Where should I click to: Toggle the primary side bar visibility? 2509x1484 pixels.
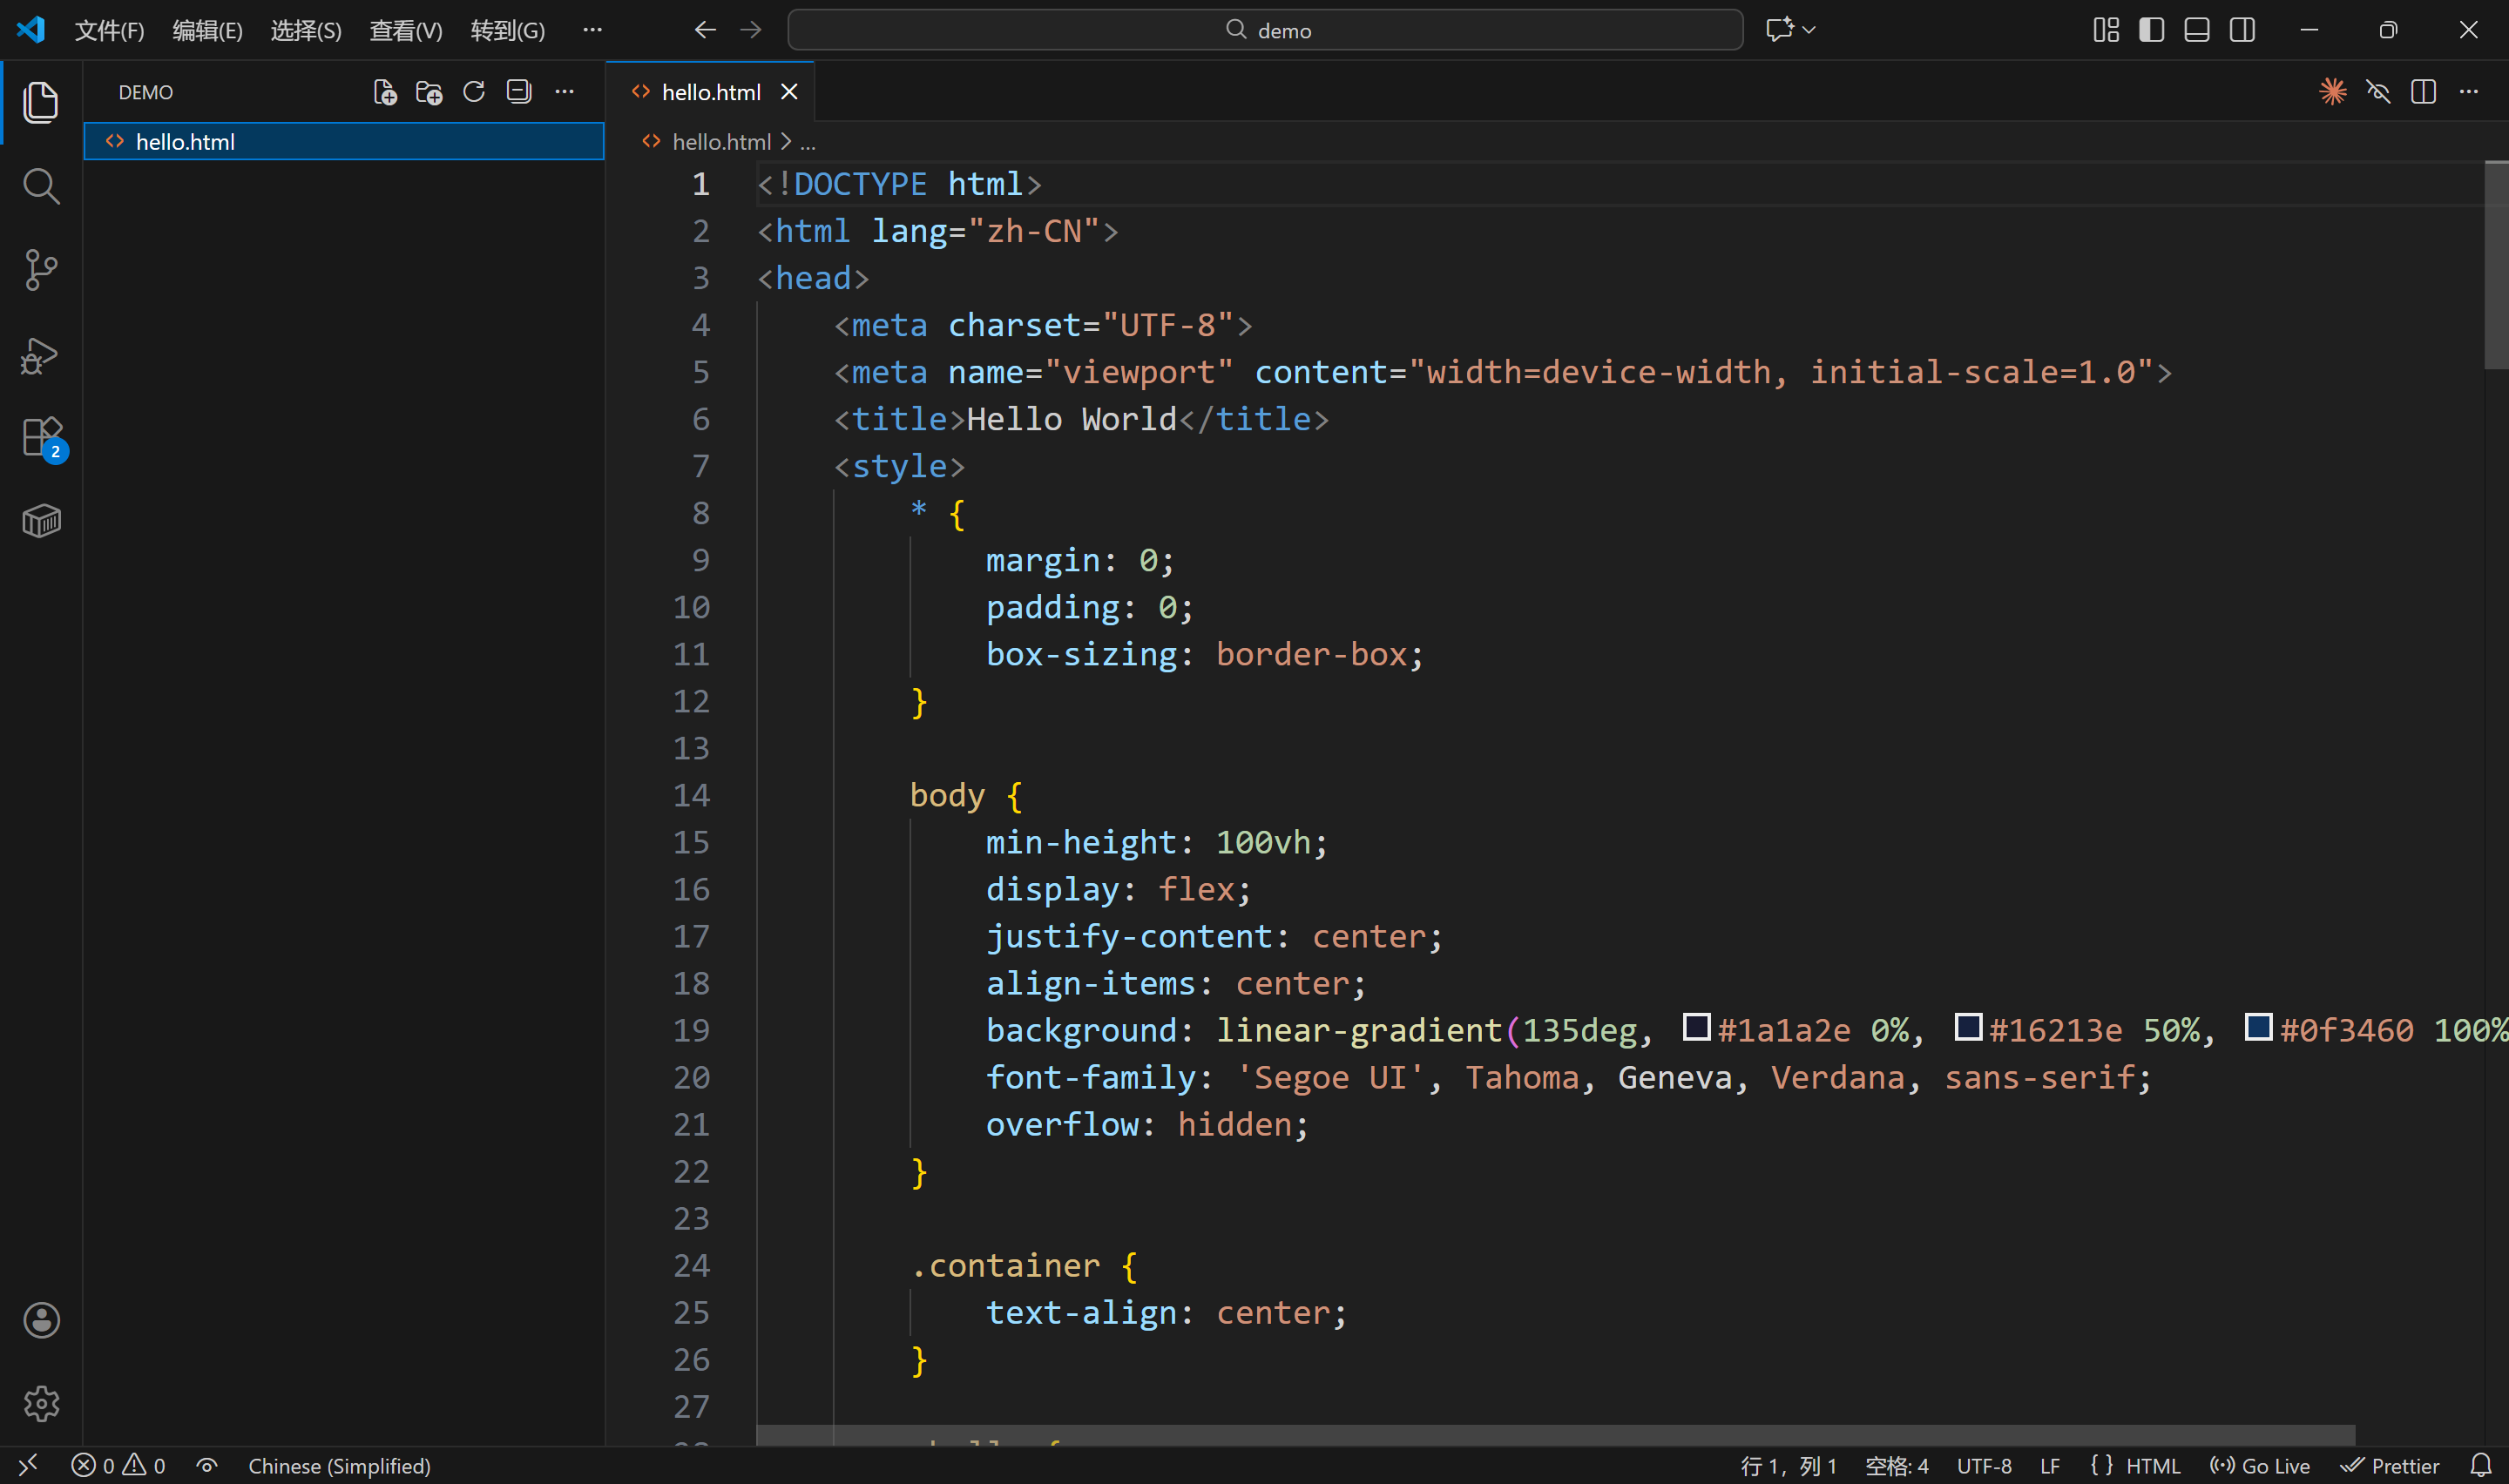coord(2151,30)
